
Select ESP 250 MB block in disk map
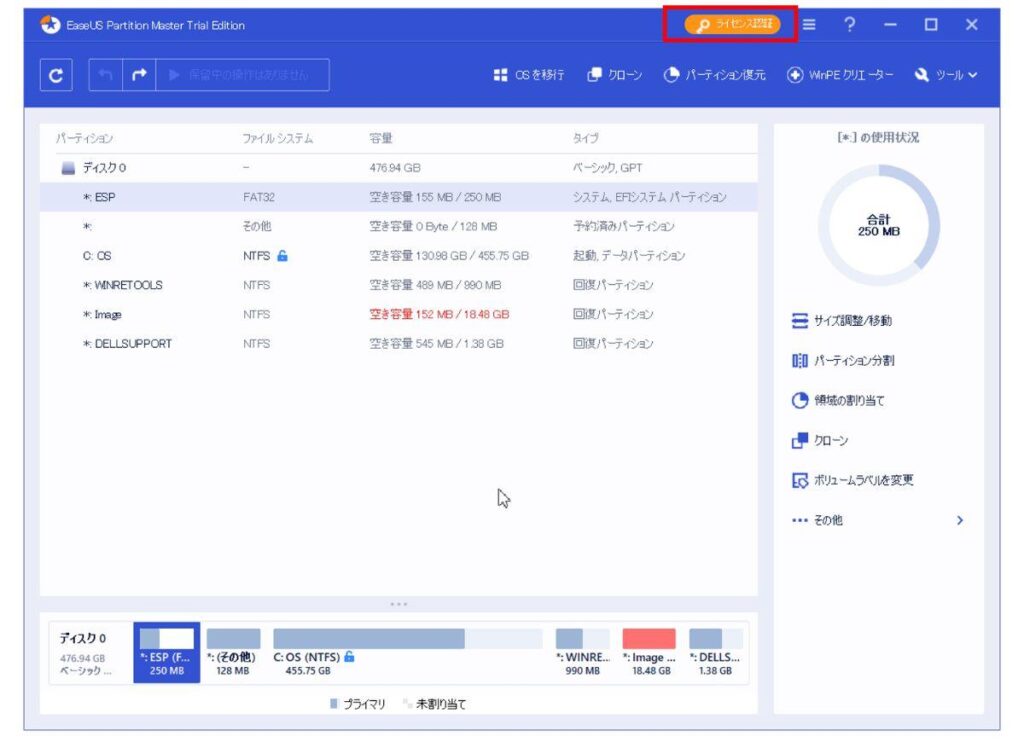pyautogui.click(x=167, y=652)
